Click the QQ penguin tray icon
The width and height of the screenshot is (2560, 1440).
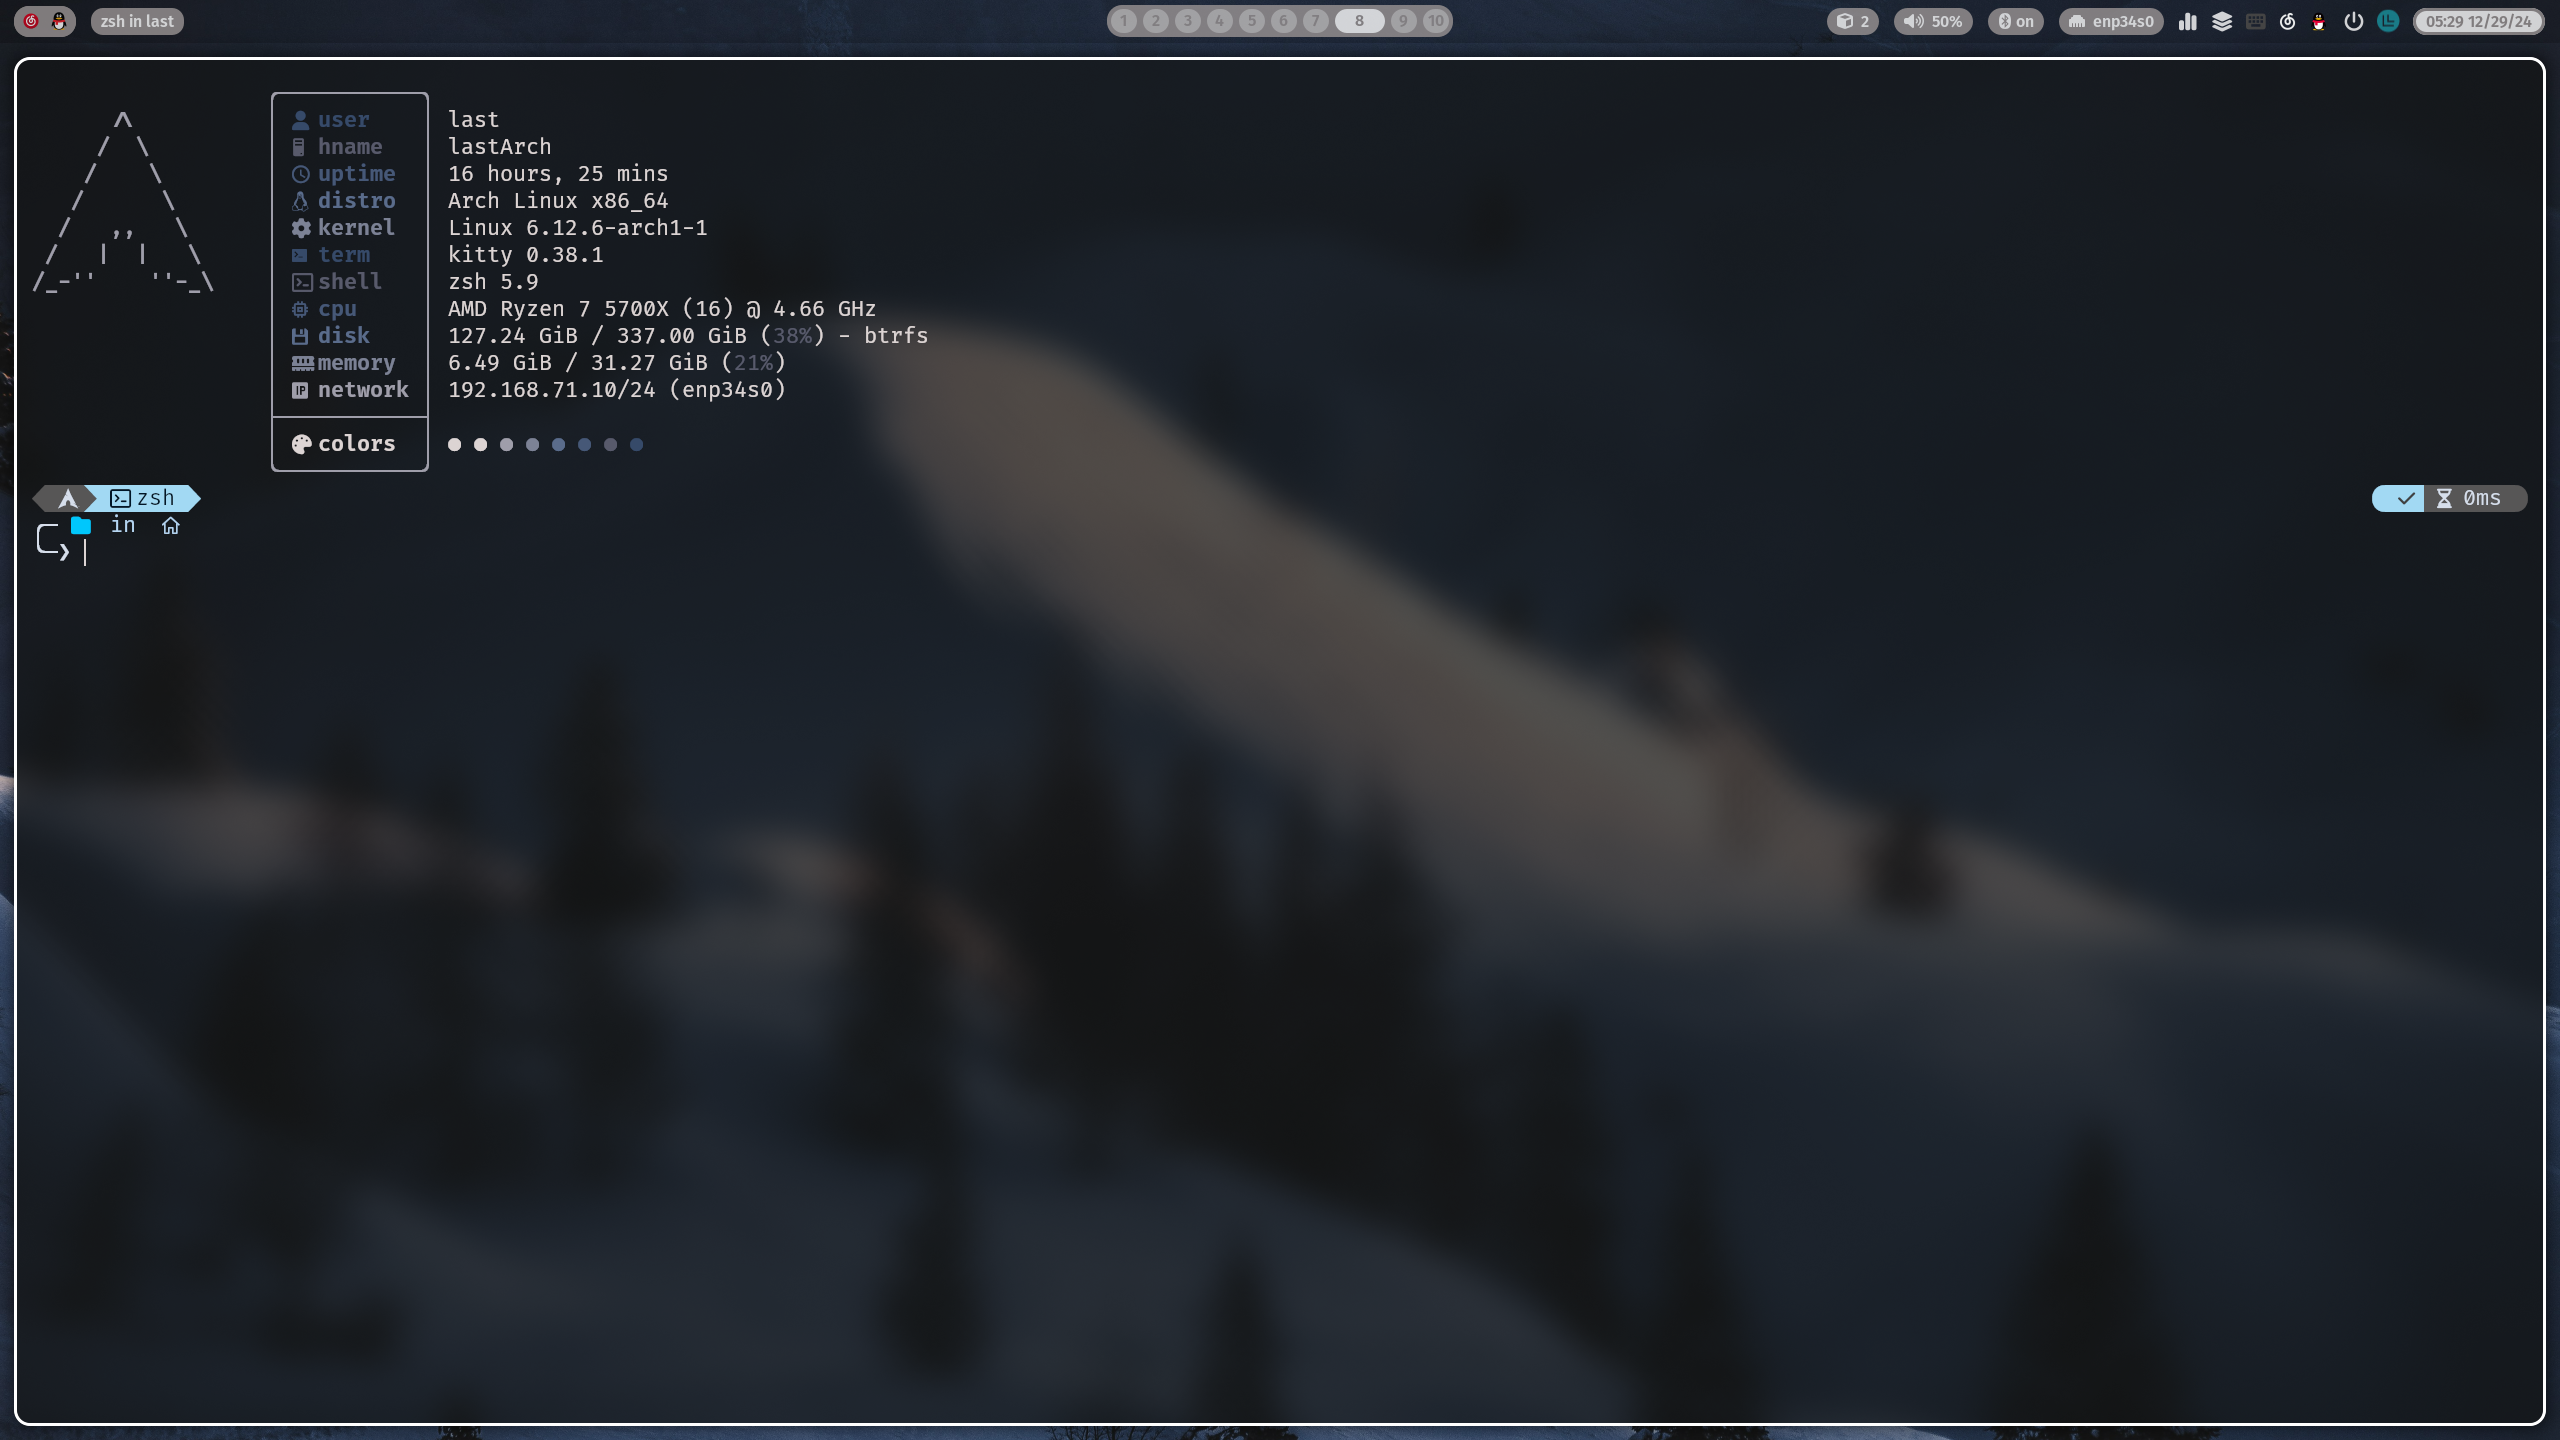pyautogui.click(x=2318, y=21)
